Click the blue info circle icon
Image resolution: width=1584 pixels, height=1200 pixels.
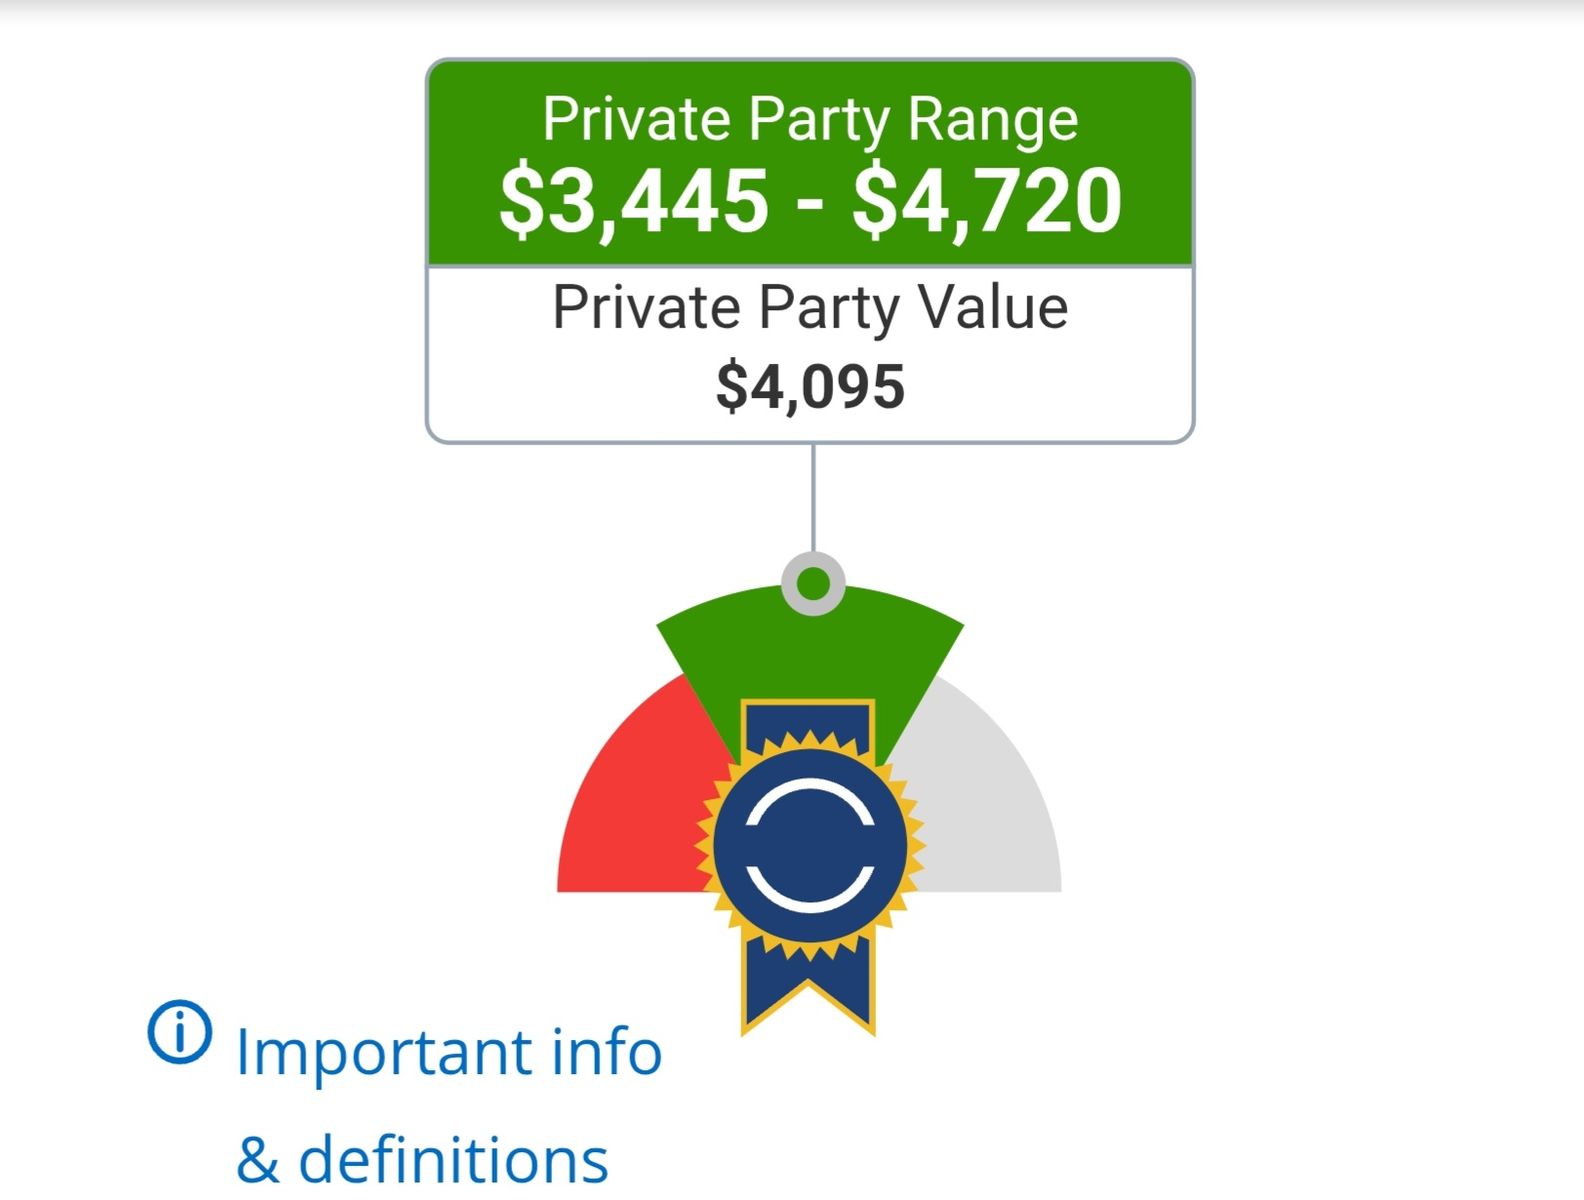[180, 1032]
